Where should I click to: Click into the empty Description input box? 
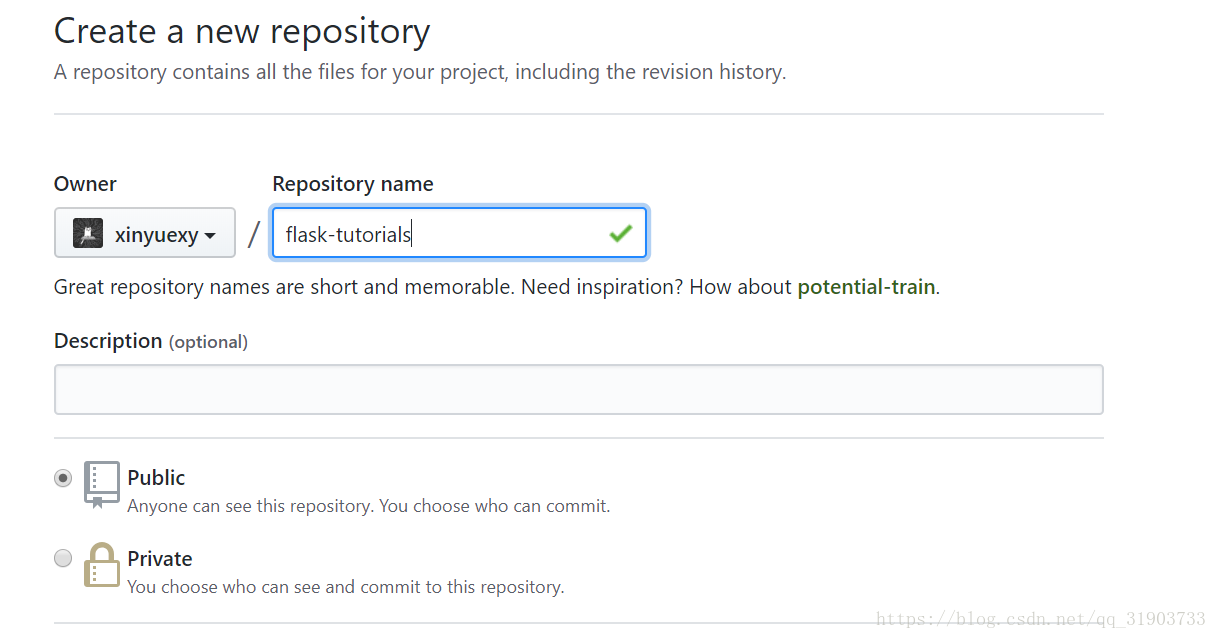(578, 389)
